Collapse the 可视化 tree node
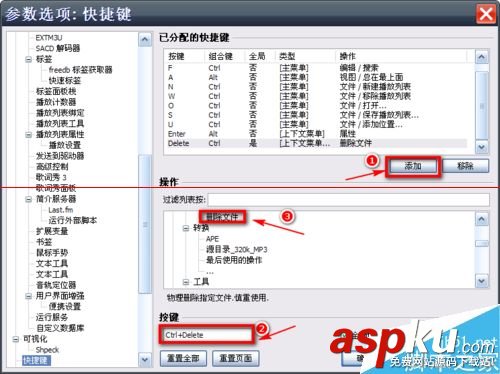The height and width of the screenshot is (374, 500). pos(16,339)
